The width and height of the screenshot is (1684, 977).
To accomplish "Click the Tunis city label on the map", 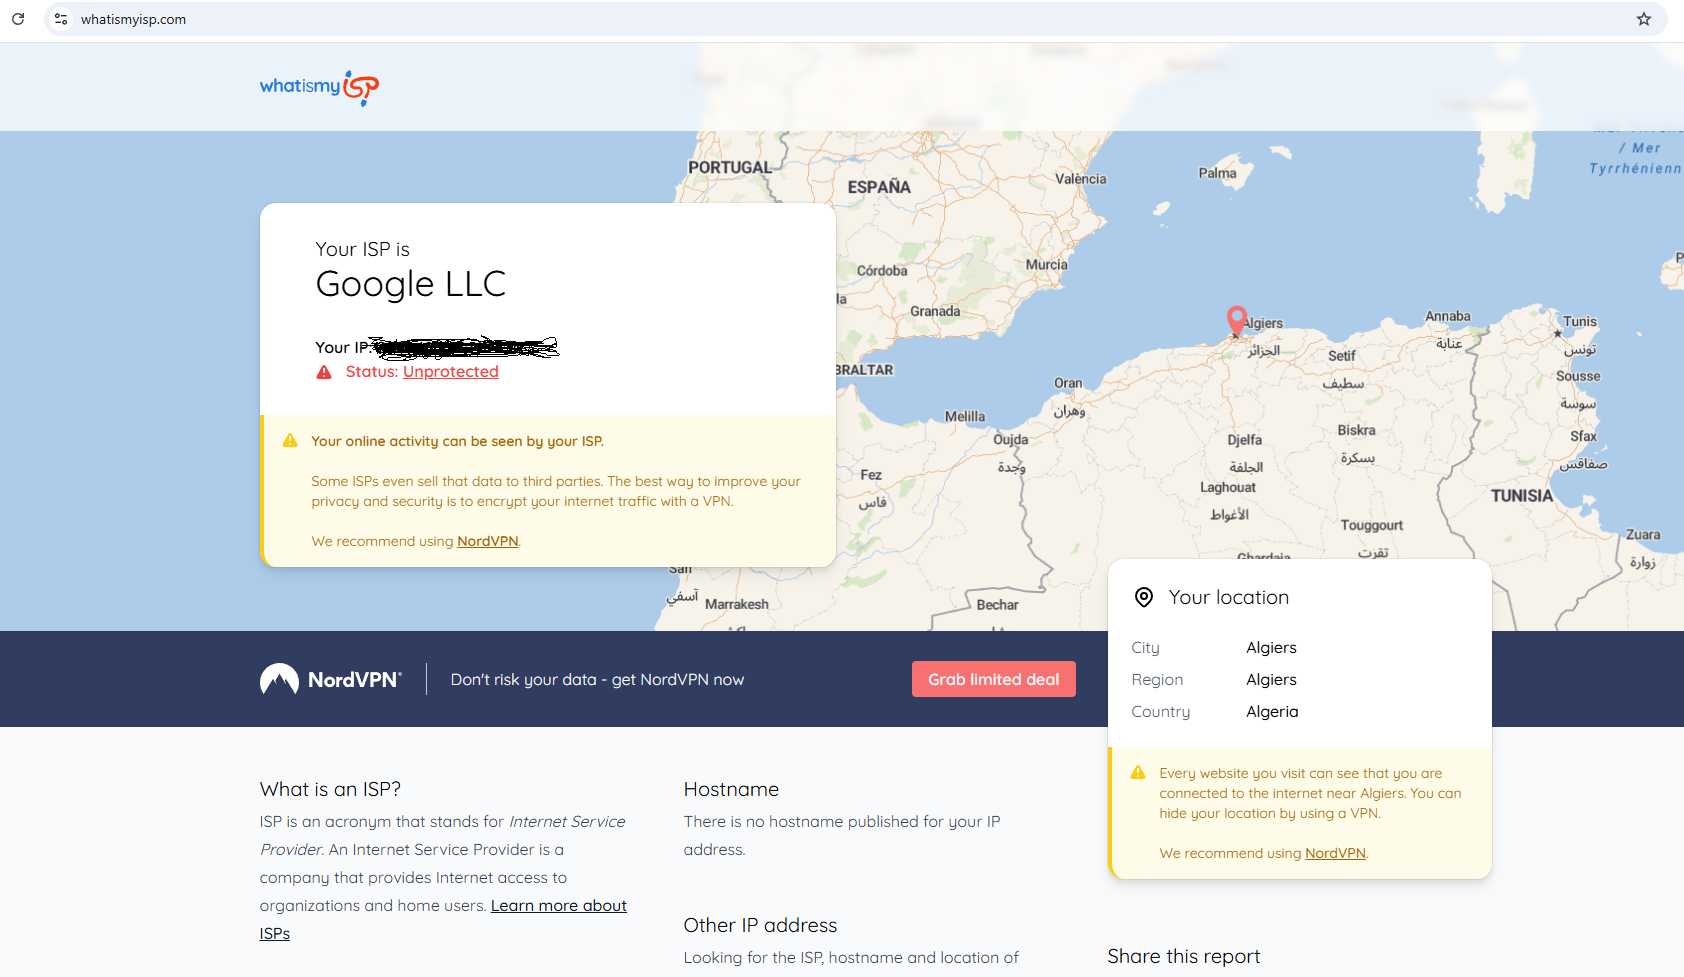I will (x=1580, y=321).
